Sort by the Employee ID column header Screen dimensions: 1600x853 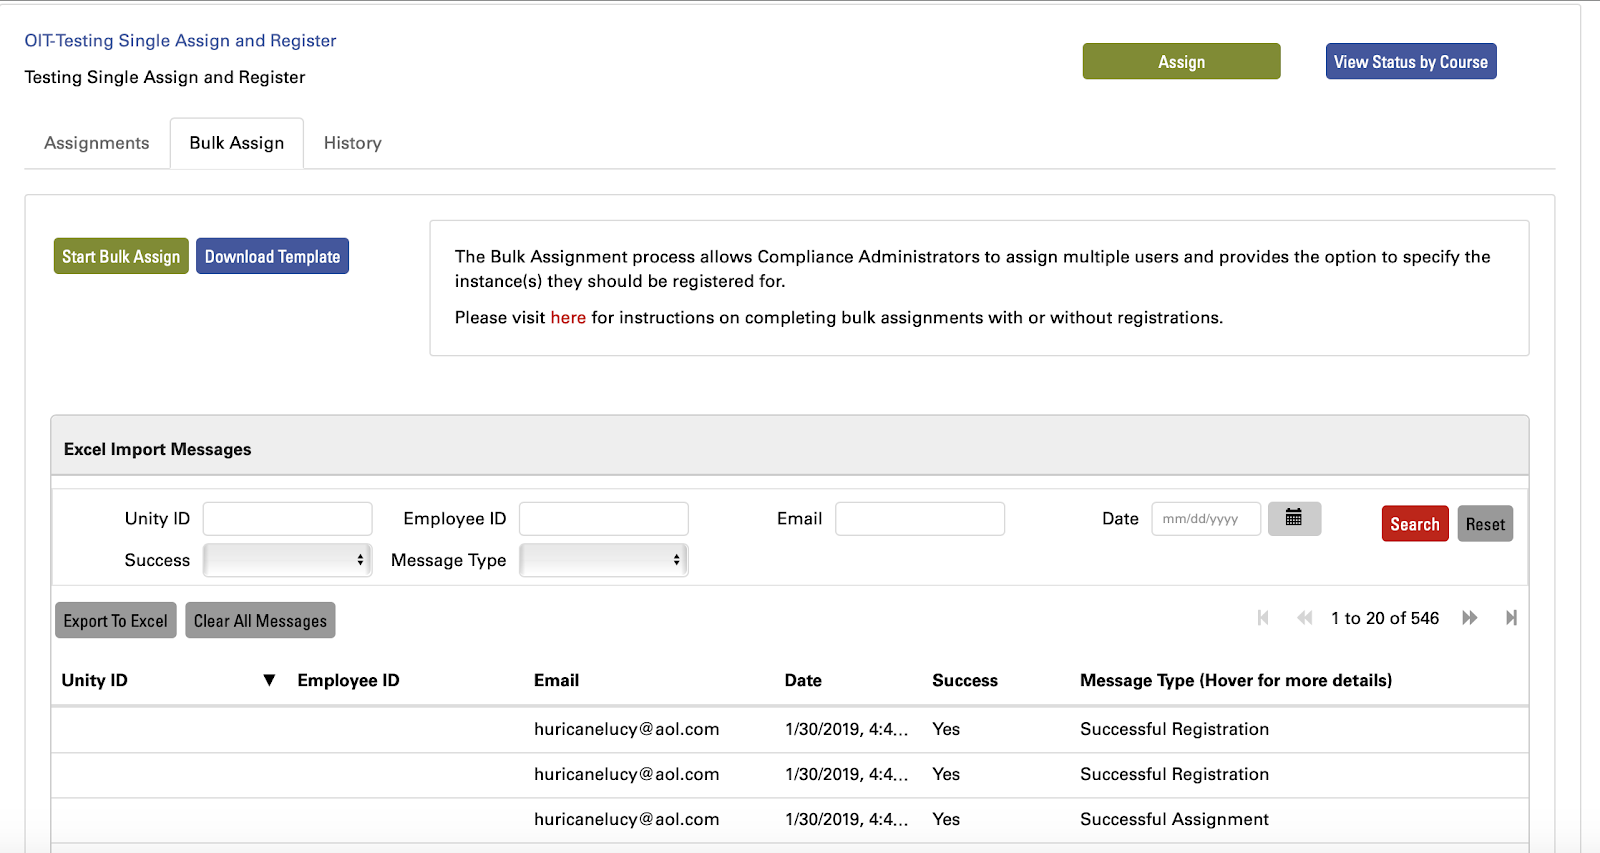(348, 680)
